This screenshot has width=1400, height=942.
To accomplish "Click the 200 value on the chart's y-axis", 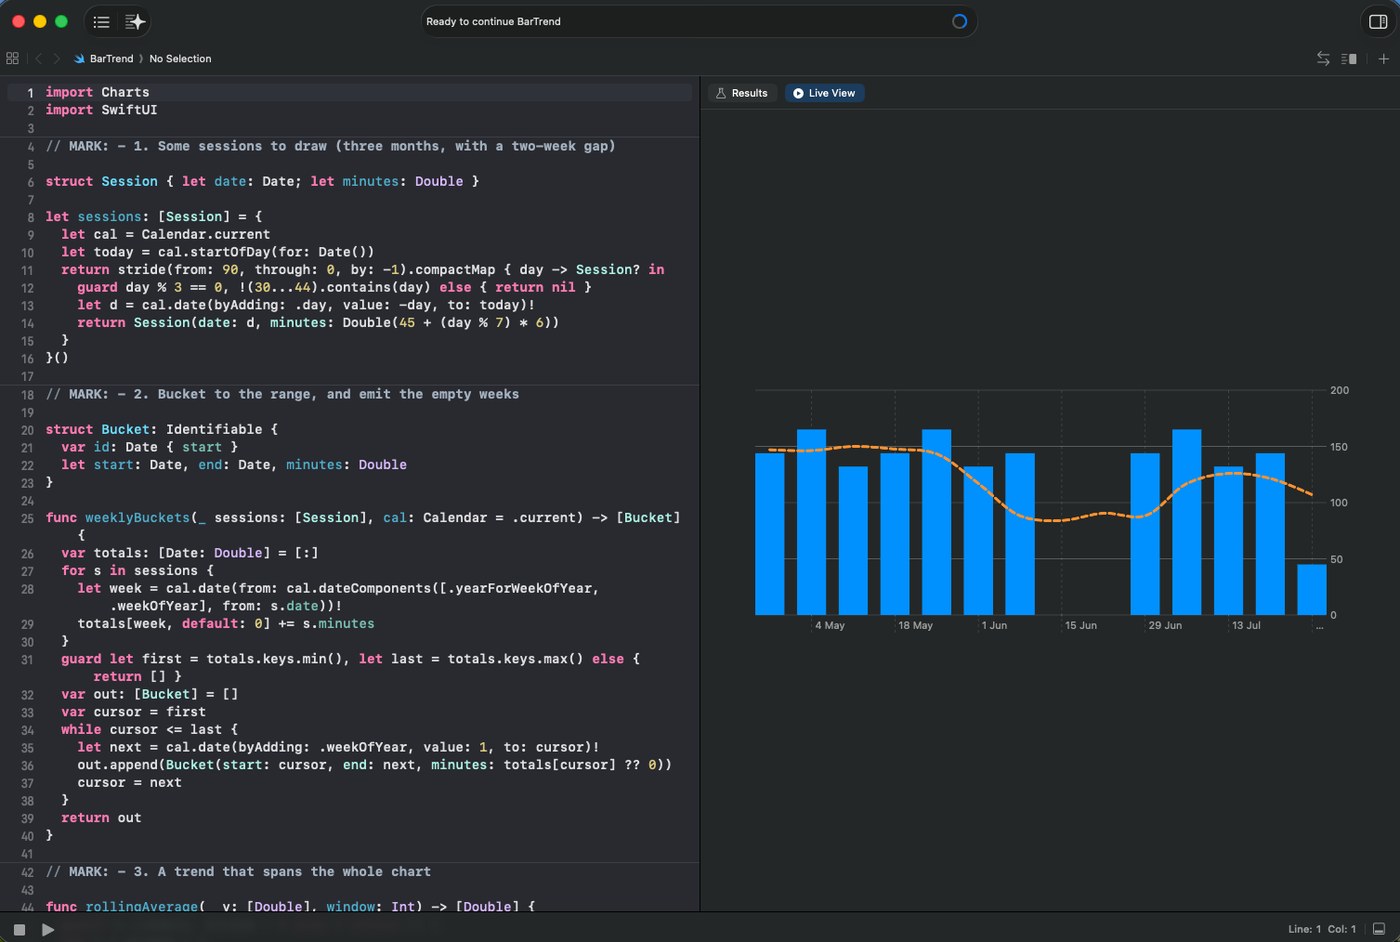I will pos(1339,391).
